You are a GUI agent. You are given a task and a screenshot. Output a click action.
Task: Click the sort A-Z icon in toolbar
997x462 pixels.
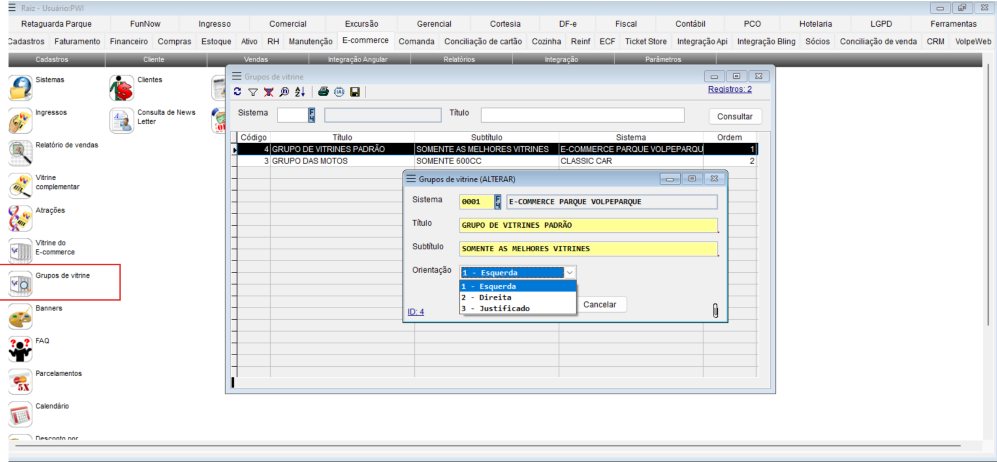coord(301,92)
